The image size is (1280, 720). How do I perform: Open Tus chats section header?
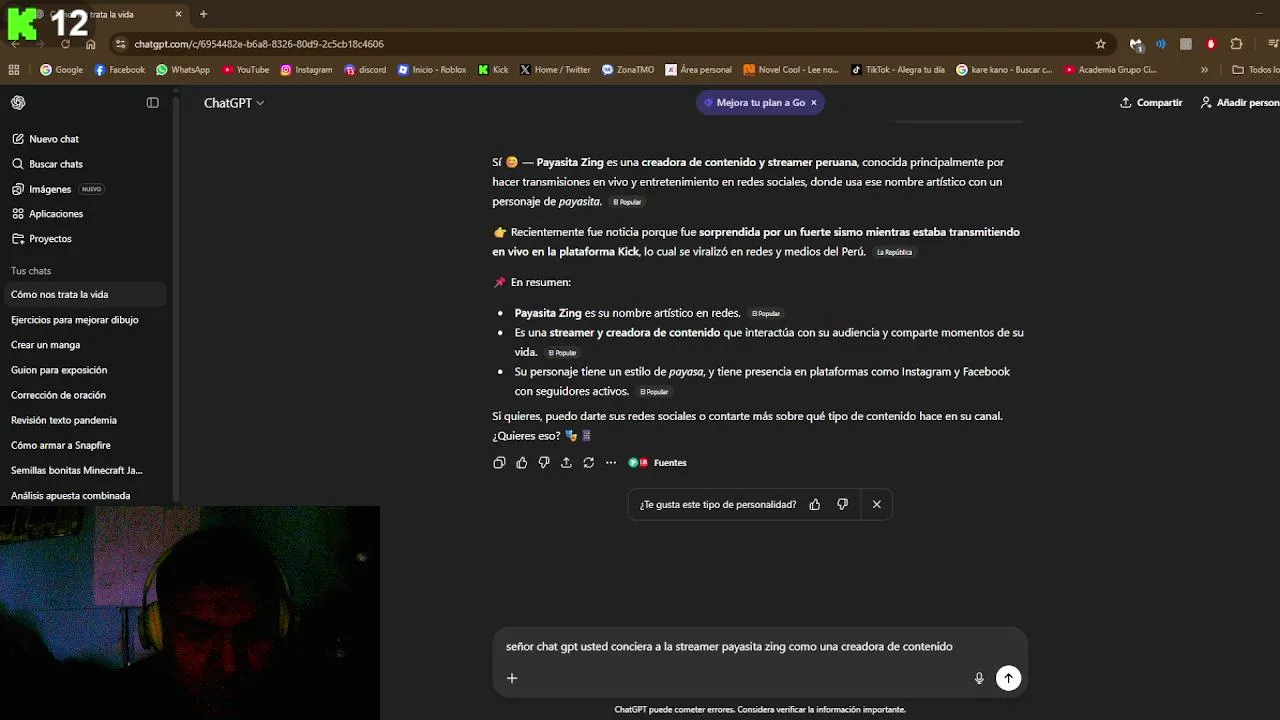[x=31, y=271]
